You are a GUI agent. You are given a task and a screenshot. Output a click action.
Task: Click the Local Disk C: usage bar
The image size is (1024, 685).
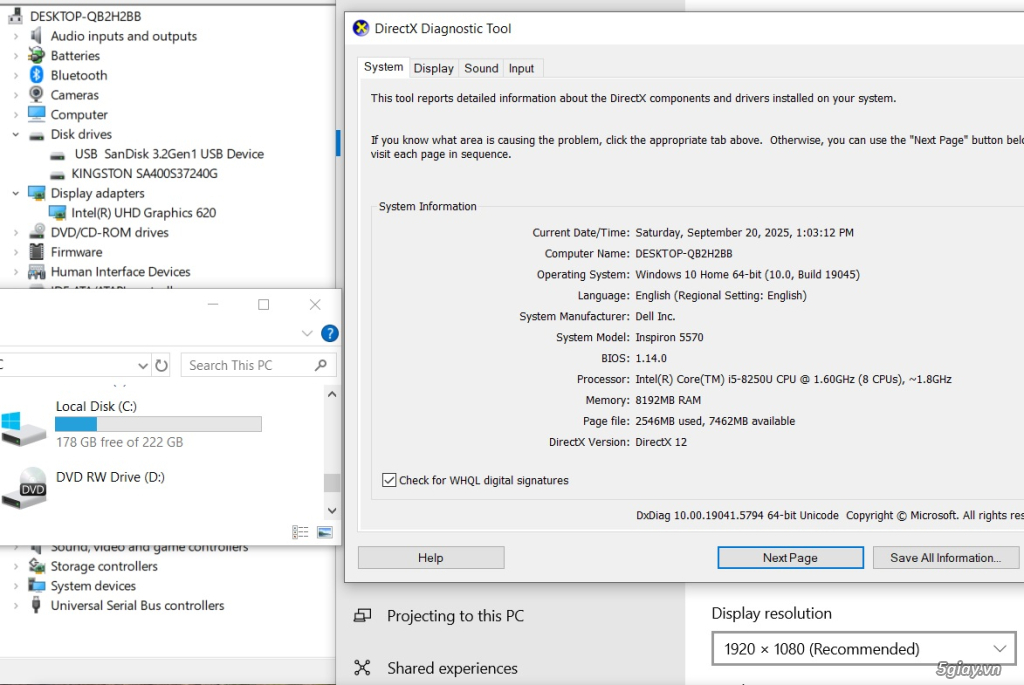160,424
